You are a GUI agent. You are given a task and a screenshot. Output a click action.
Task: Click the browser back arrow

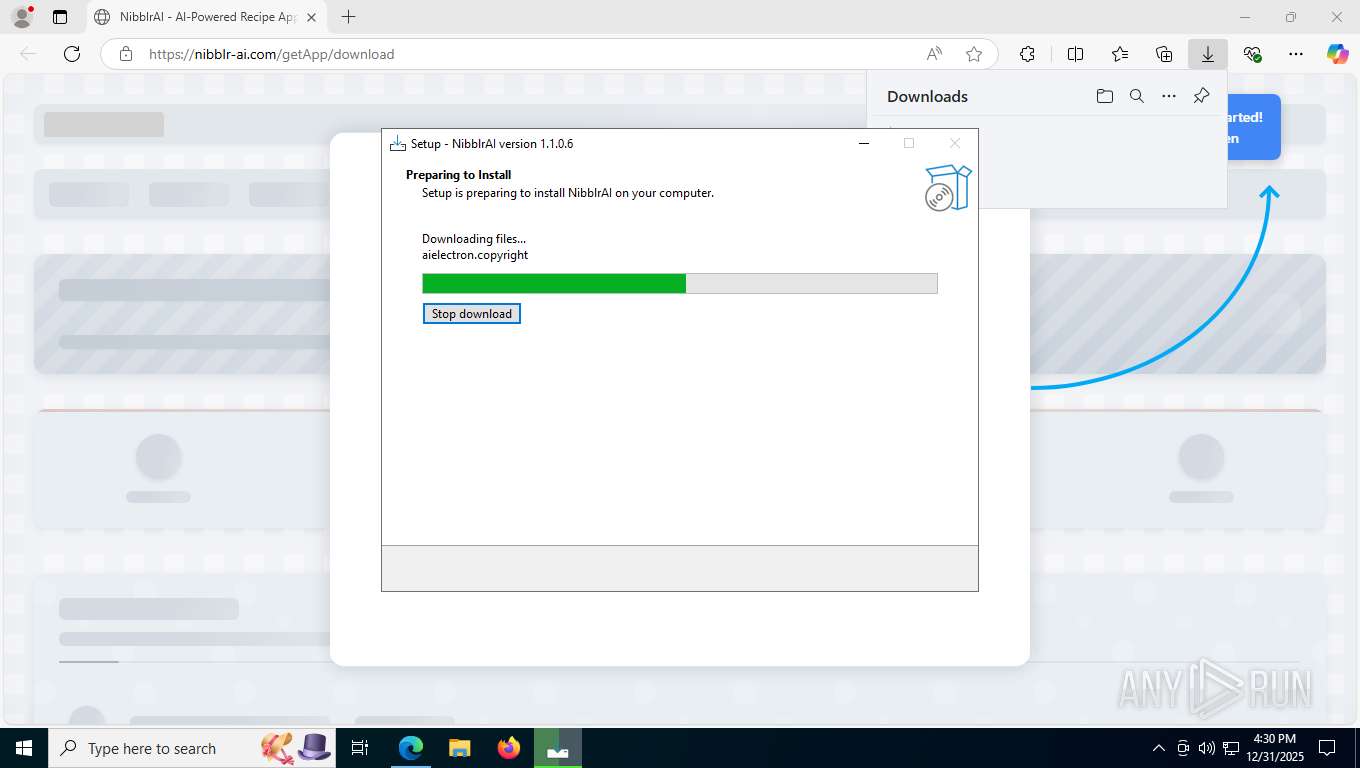[x=28, y=54]
